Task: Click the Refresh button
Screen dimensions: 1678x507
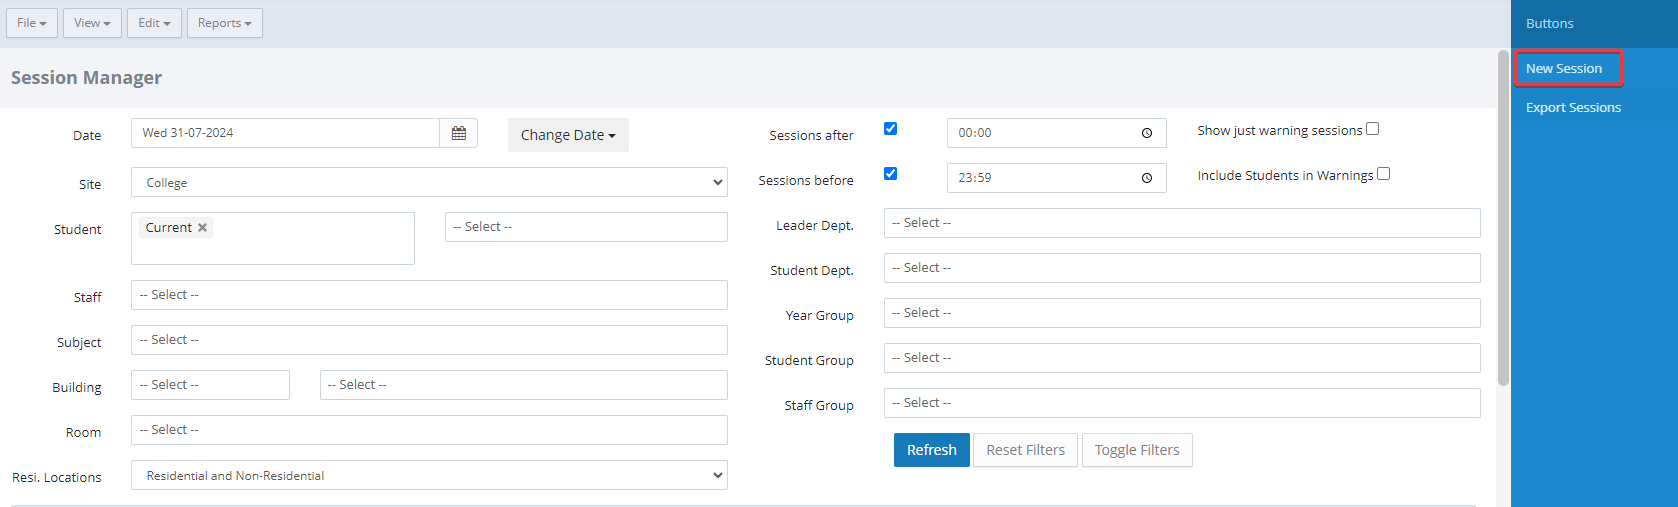Action: click(931, 450)
